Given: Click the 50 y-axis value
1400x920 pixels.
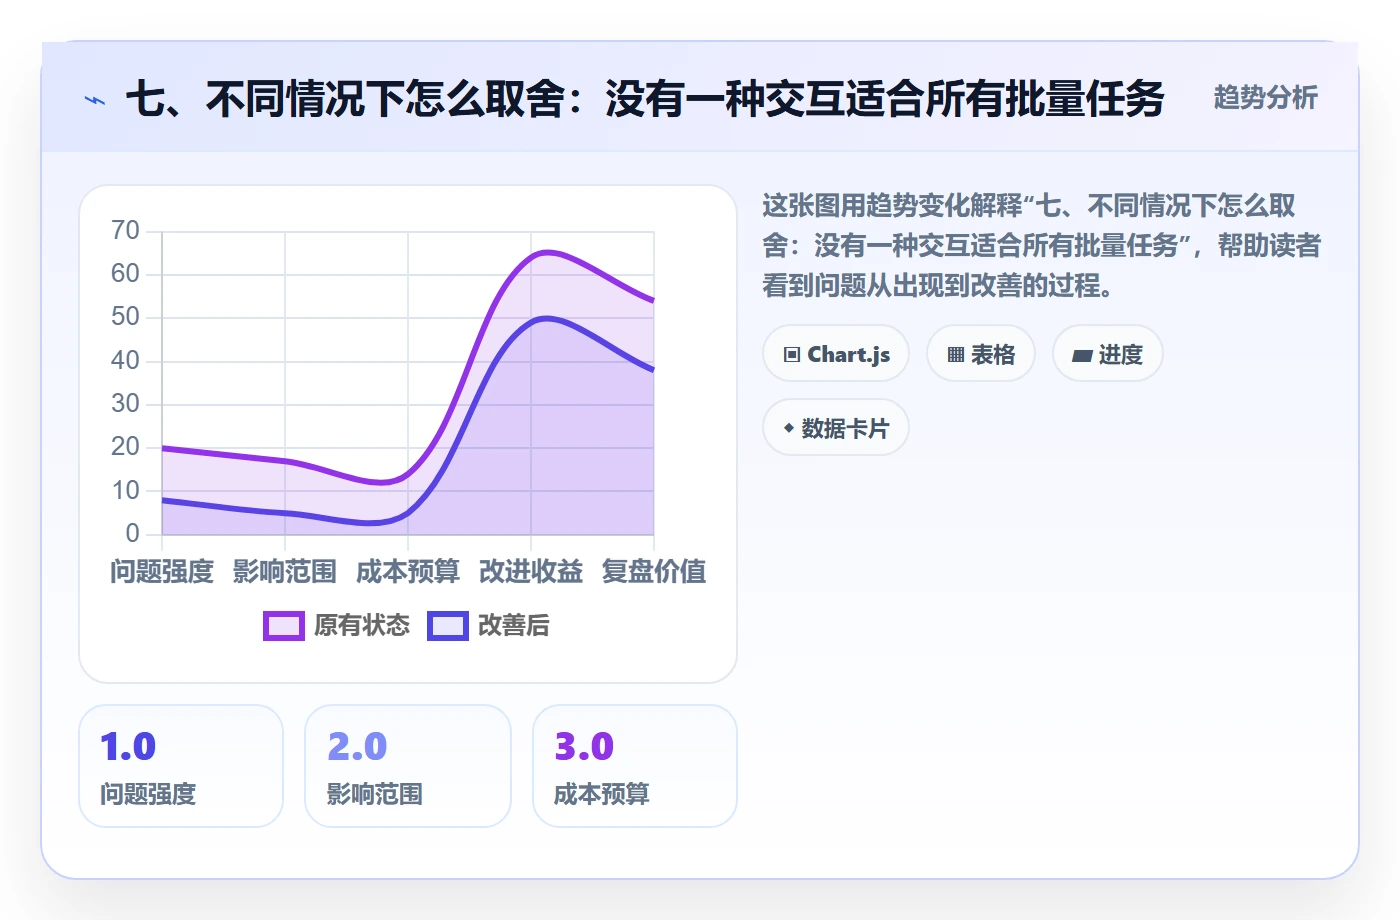Looking at the screenshot, I should [126, 317].
